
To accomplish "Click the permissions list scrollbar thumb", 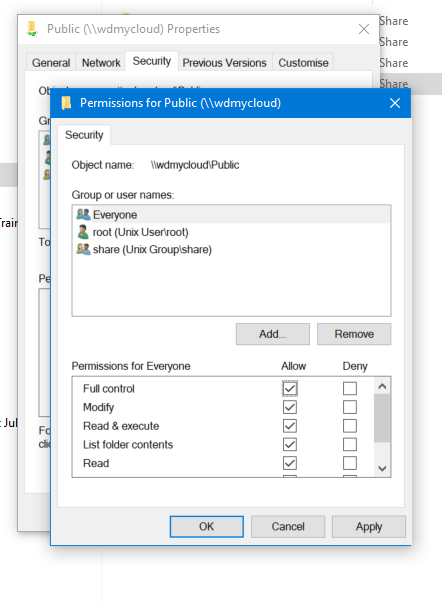I will pos(382,418).
